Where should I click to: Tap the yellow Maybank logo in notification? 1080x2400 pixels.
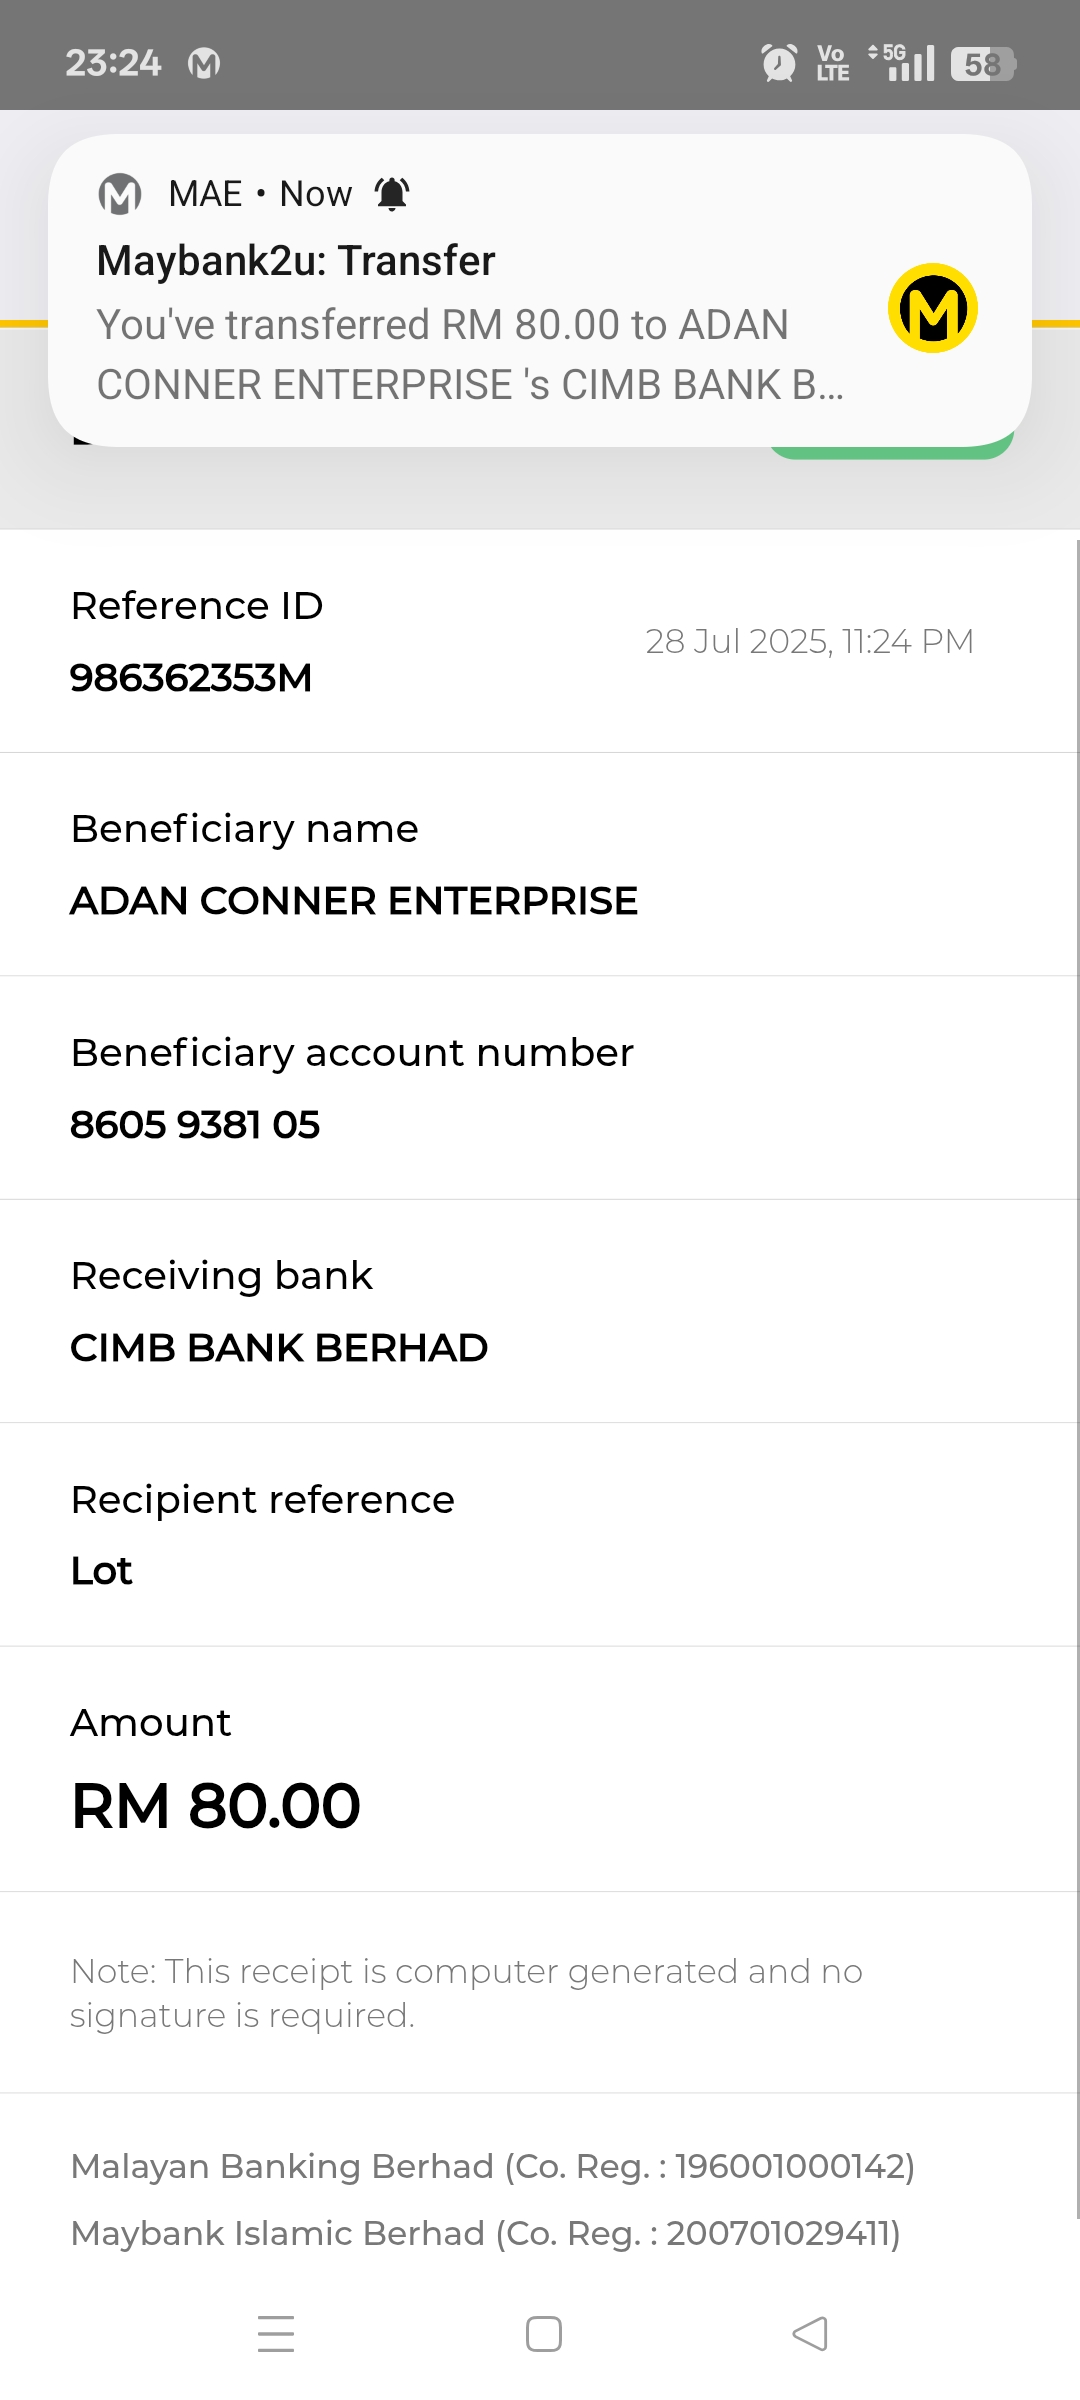[x=932, y=308]
